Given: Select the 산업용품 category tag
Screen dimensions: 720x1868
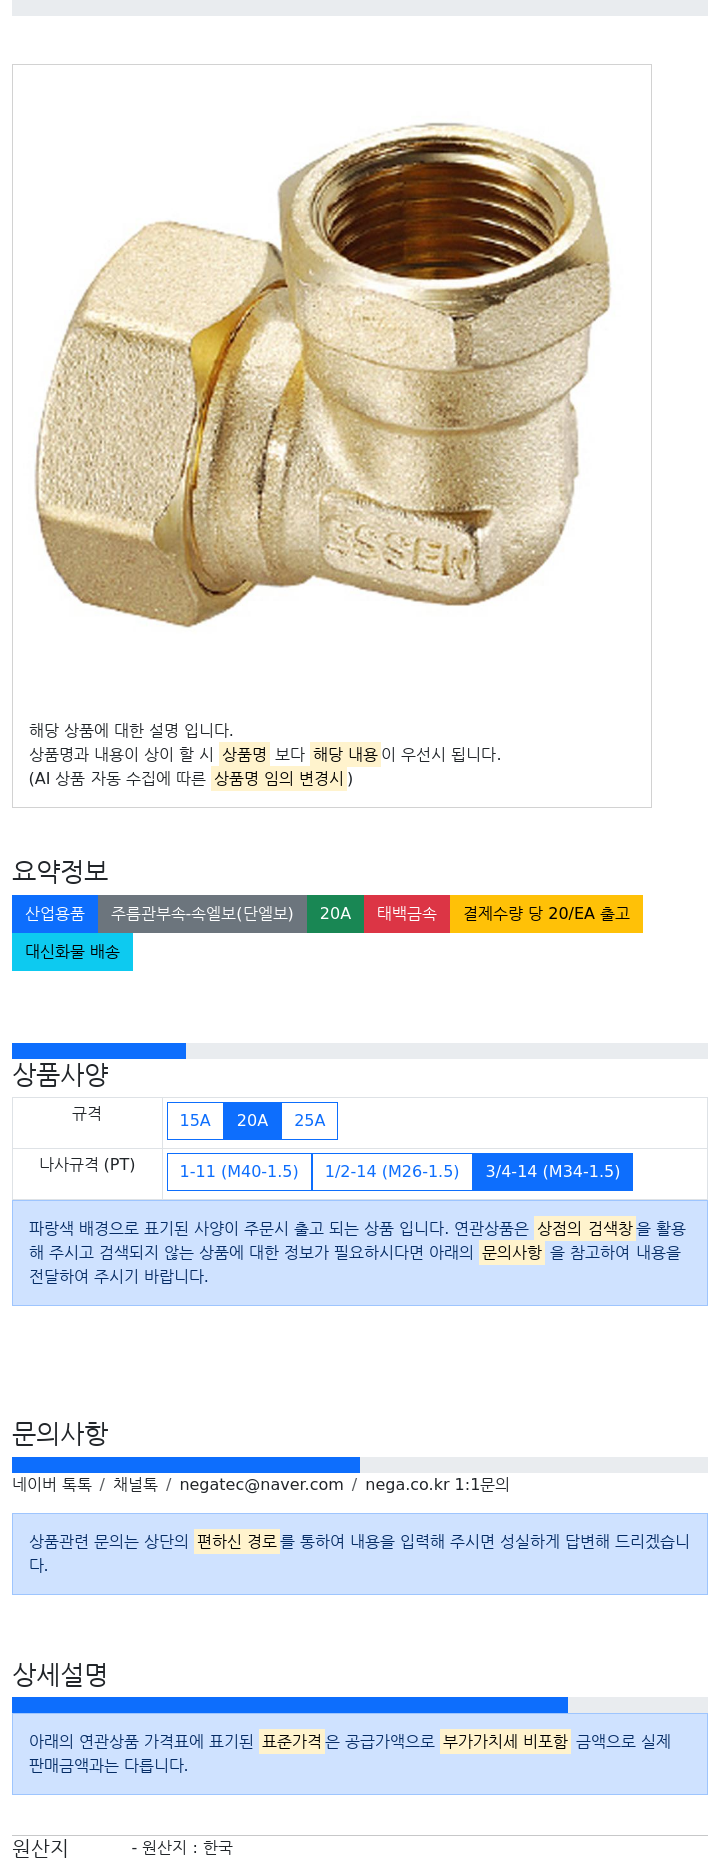Looking at the screenshot, I should 55,914.
